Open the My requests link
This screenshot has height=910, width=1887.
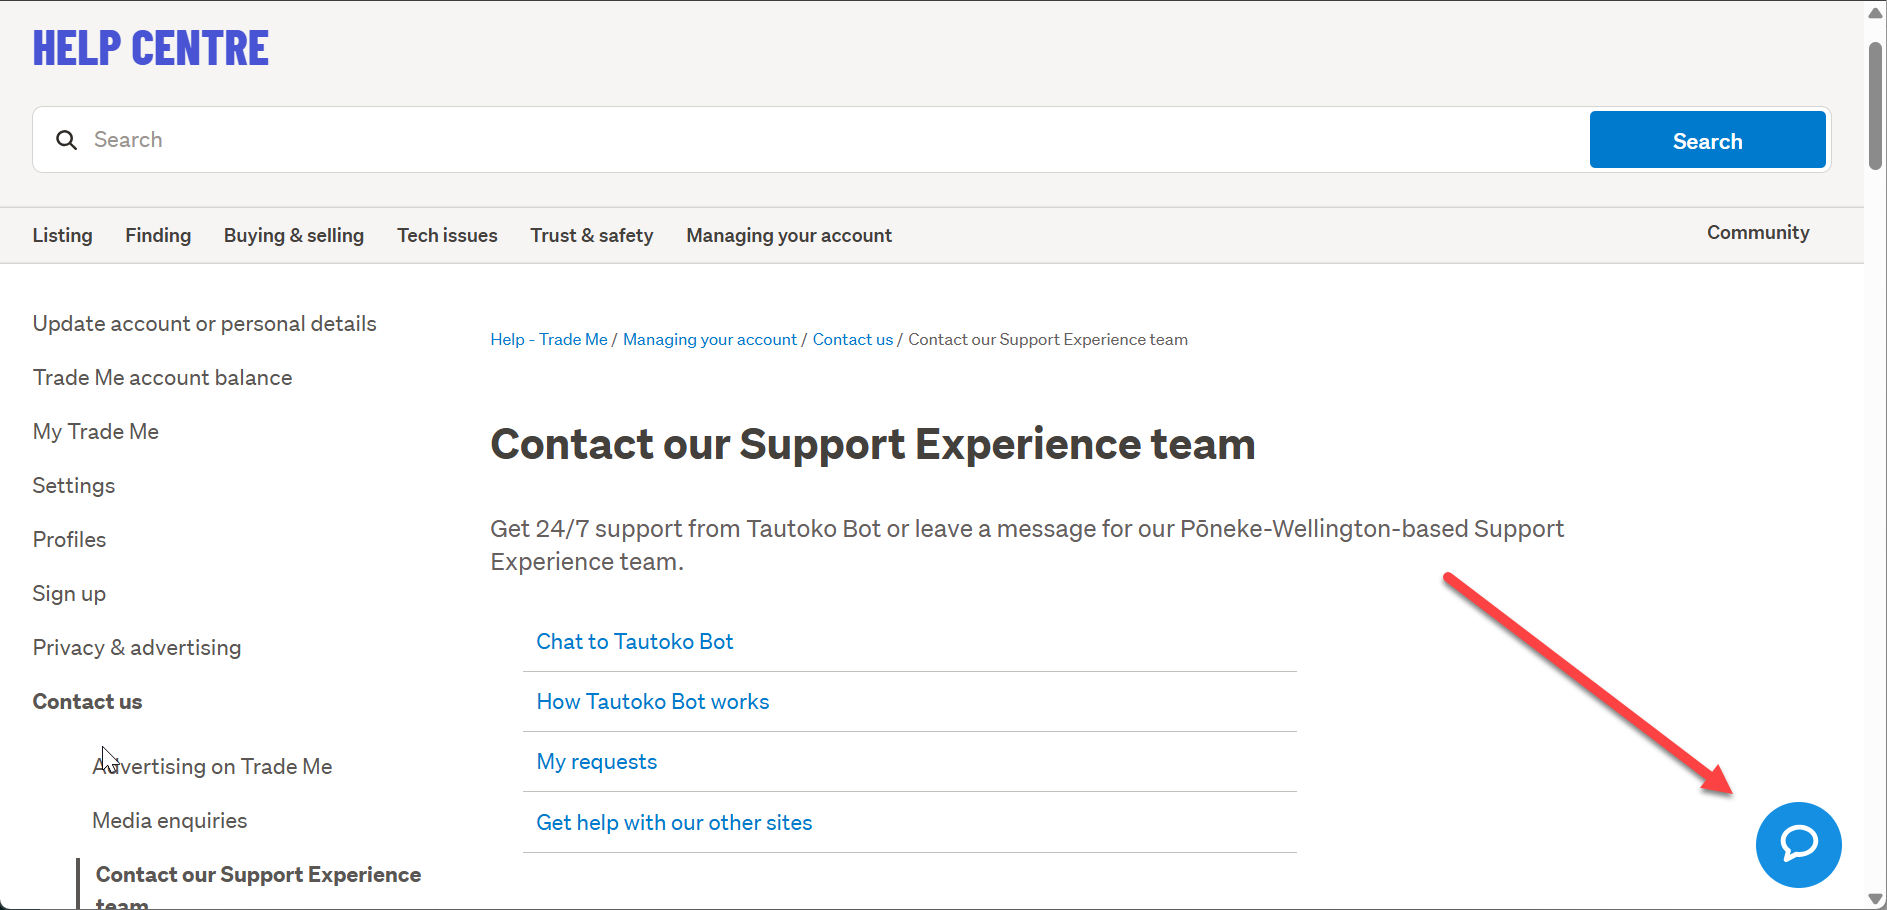597,762
